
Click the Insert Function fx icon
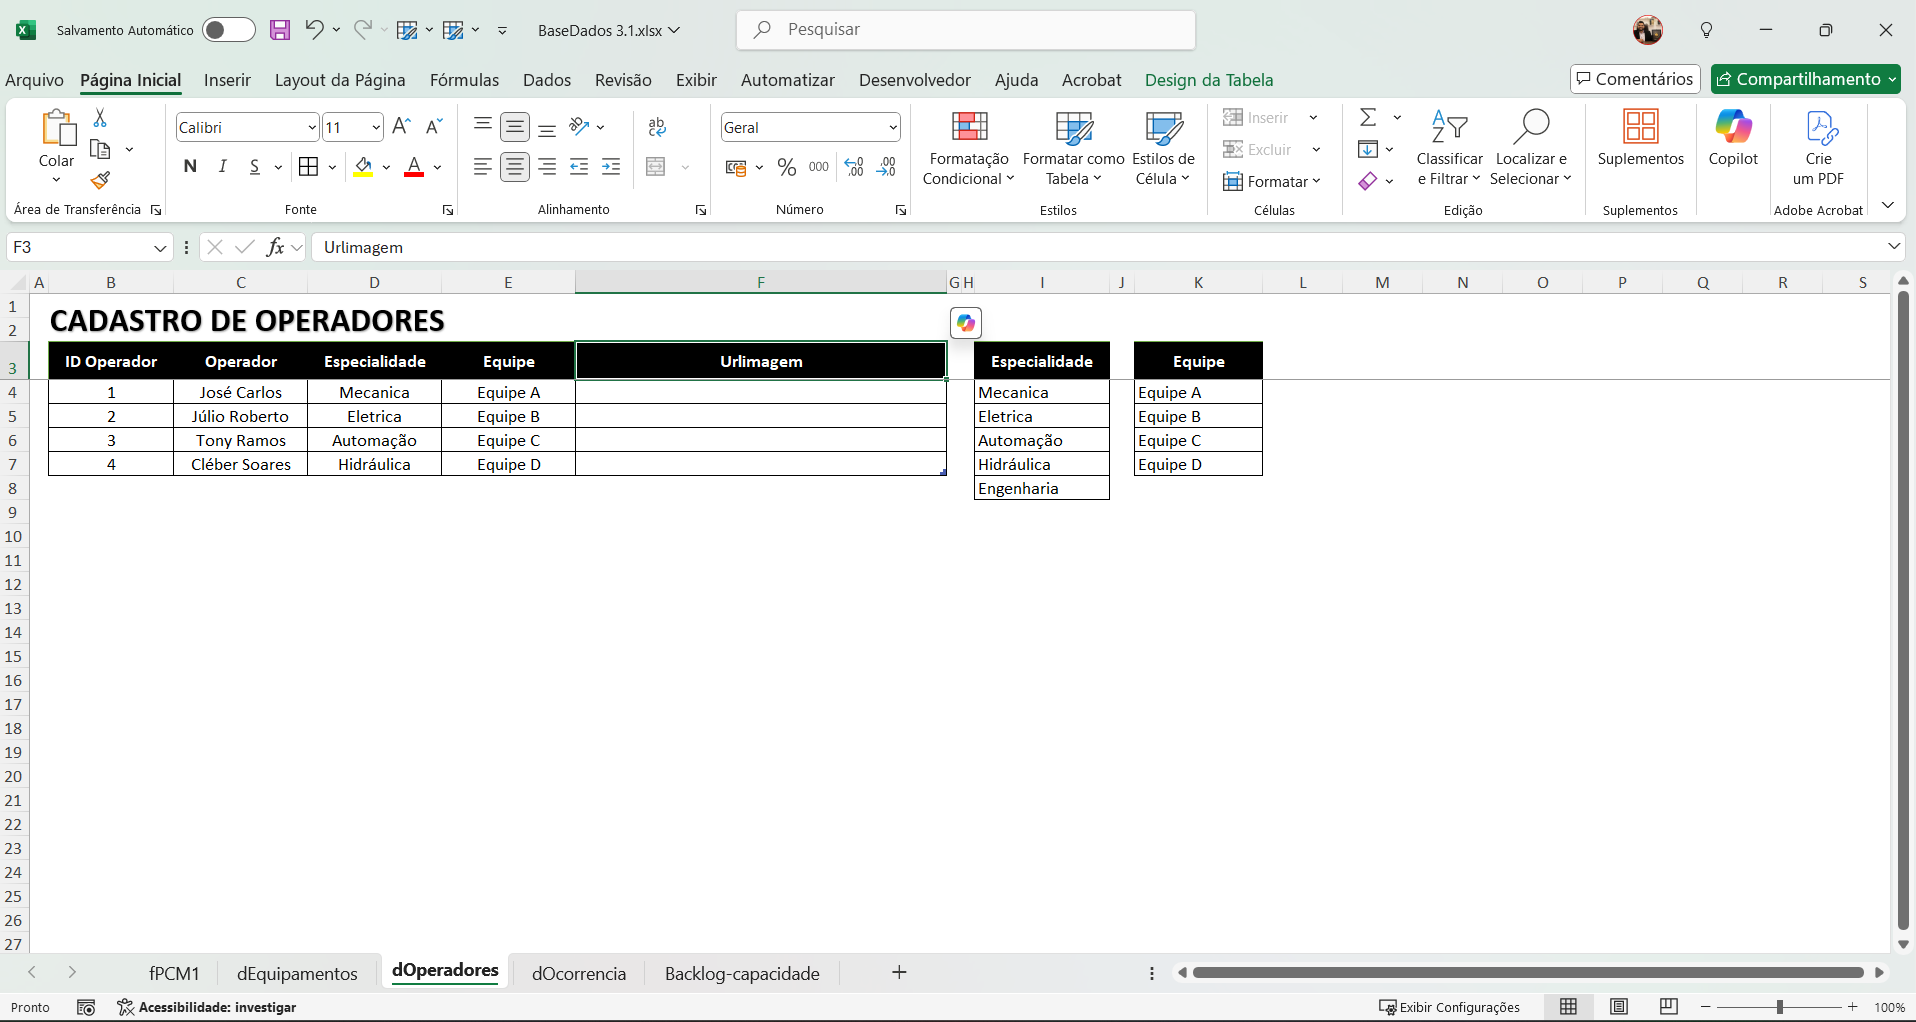(275, 247)
